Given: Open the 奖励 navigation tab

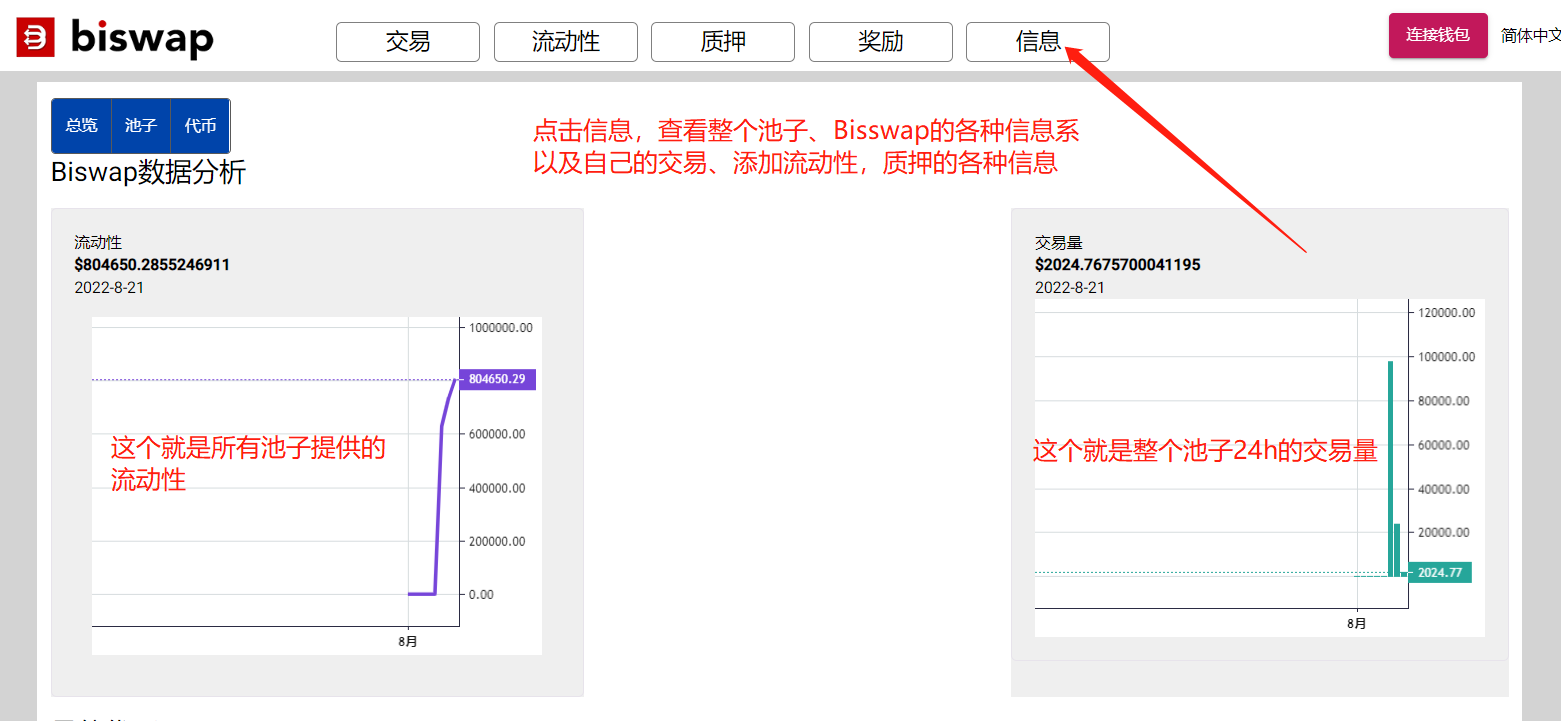Looking at the screenshot, I should tap(881, 42).
